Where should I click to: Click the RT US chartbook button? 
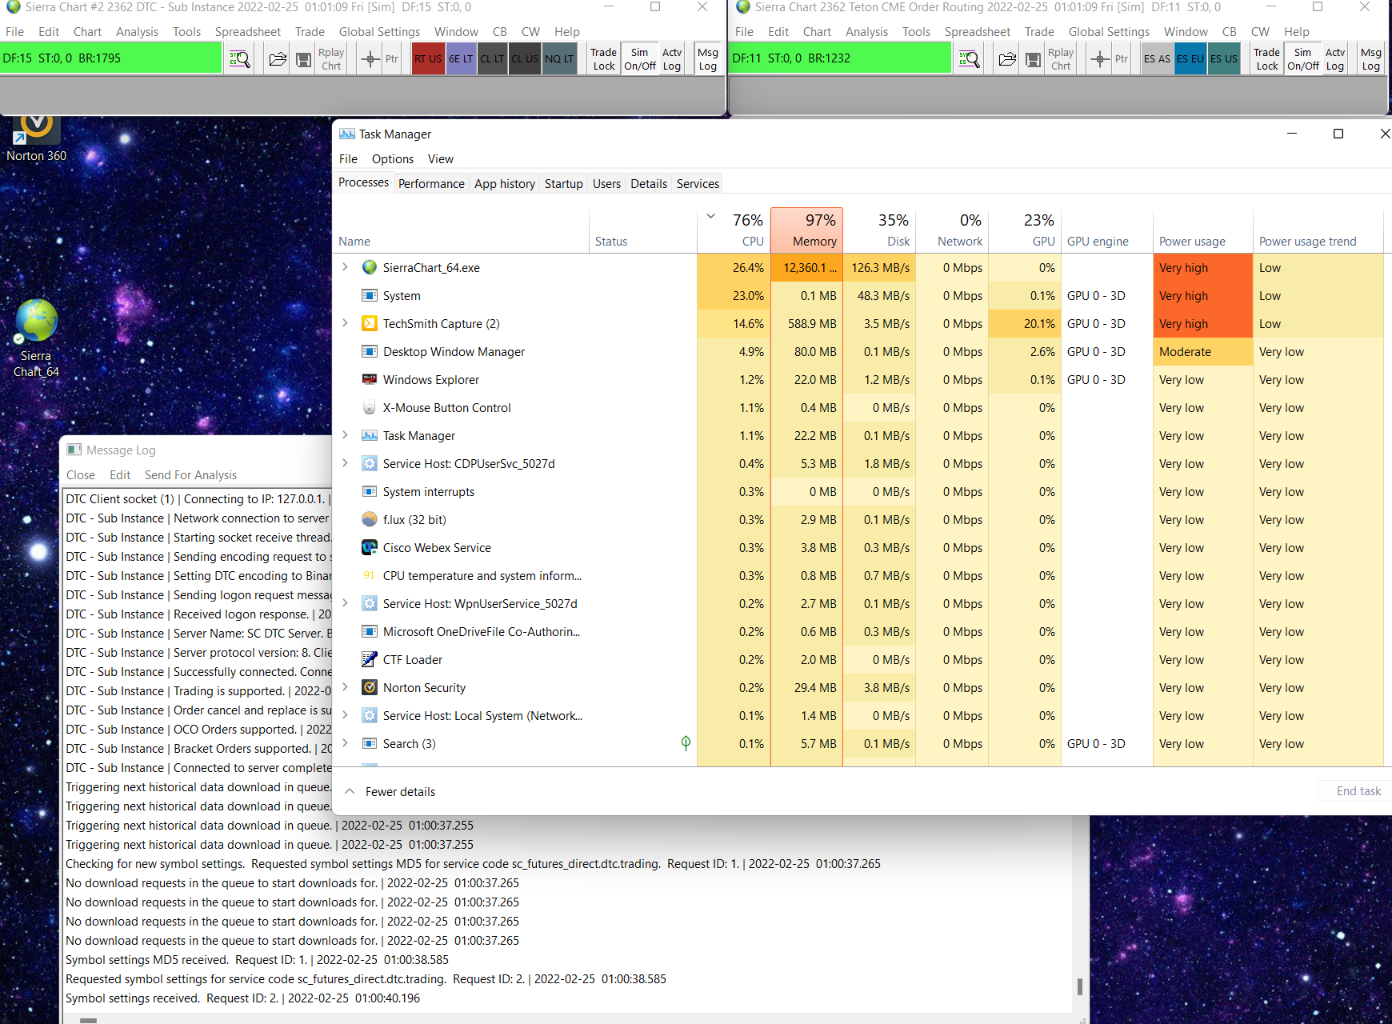(428, 59)
